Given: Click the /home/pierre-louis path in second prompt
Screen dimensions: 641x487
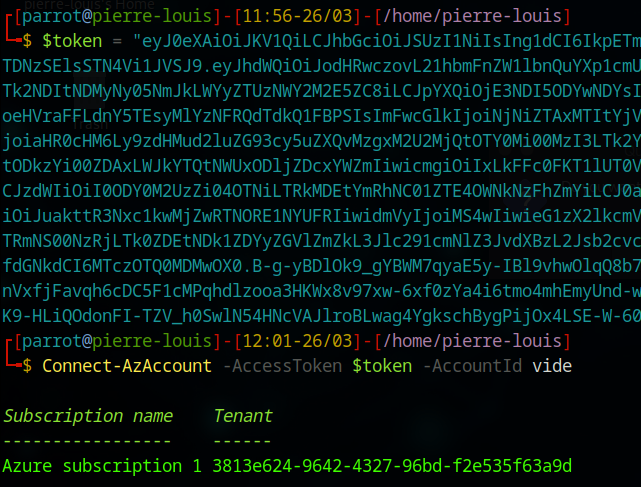Looking at the screenshot, I should pyautogui.click(x=472, y=341).
